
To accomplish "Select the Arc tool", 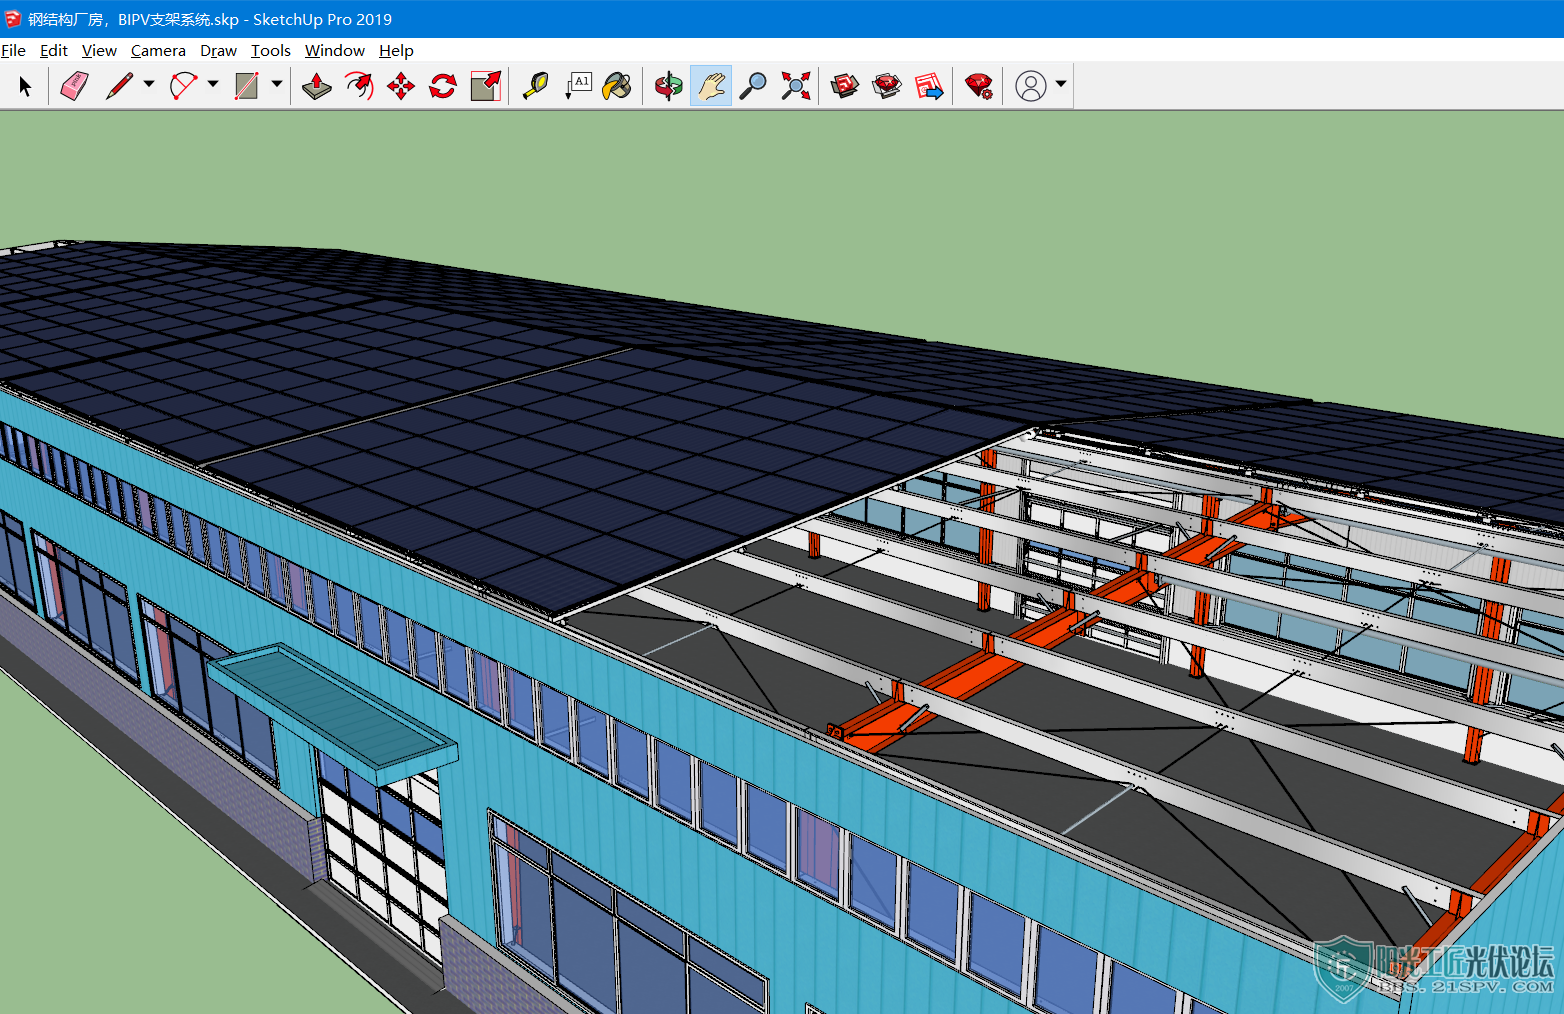I will tap(184, 86).
